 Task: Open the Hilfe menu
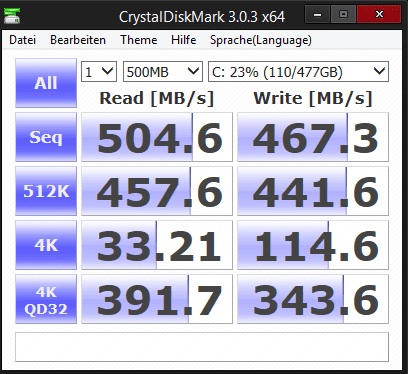[183, 40]
